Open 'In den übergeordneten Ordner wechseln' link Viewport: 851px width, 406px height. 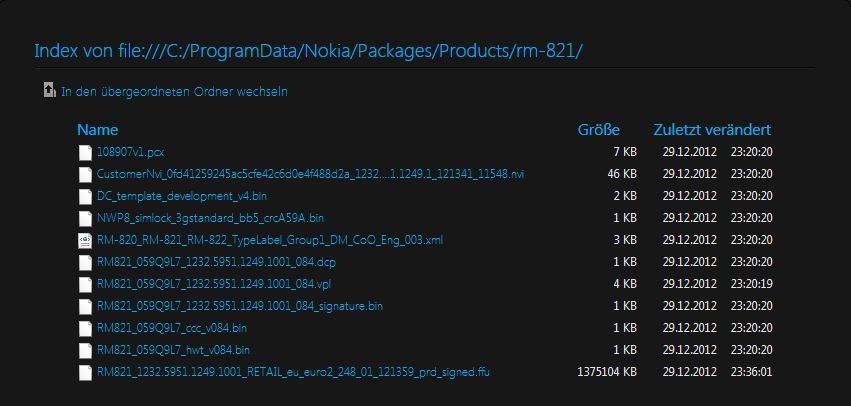point(174,92)
